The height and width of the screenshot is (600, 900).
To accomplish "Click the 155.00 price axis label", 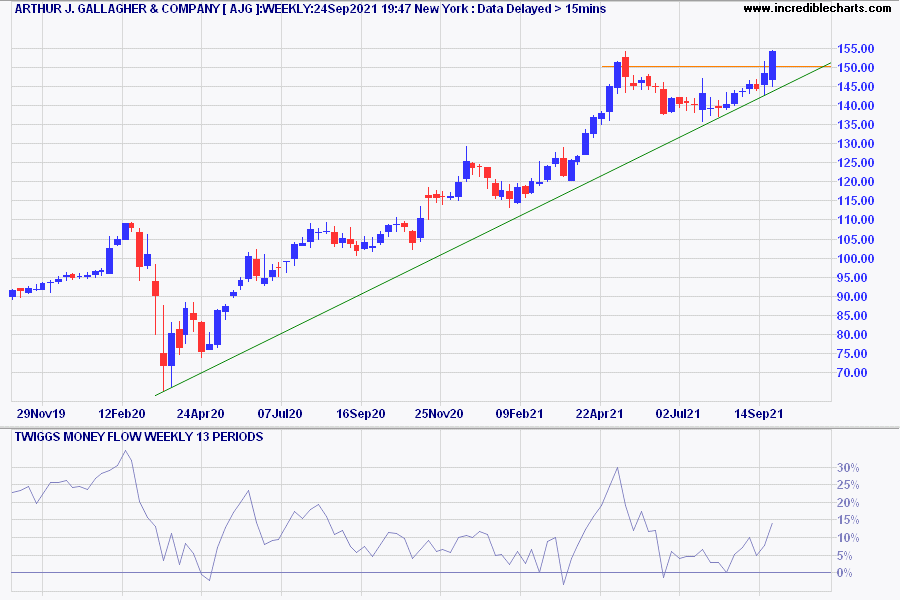I will point(856,49).
